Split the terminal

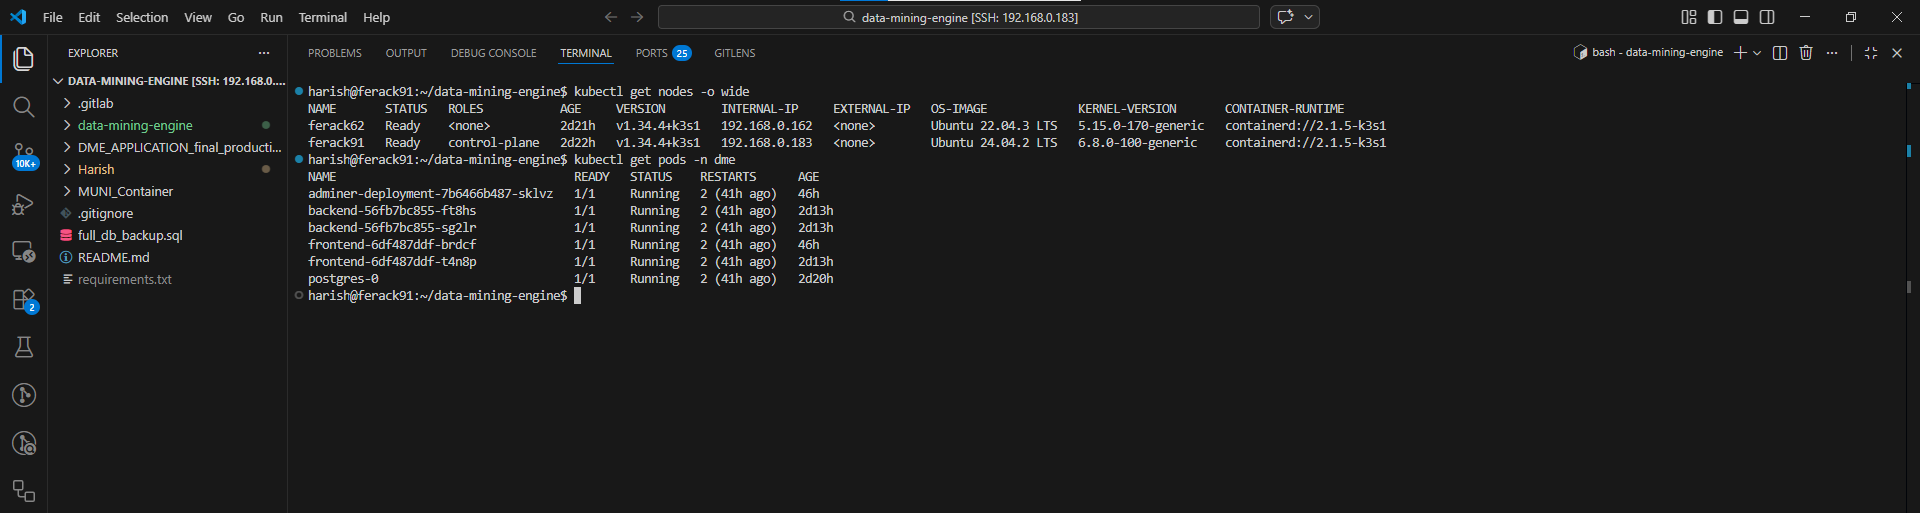tap(1780, 53)
